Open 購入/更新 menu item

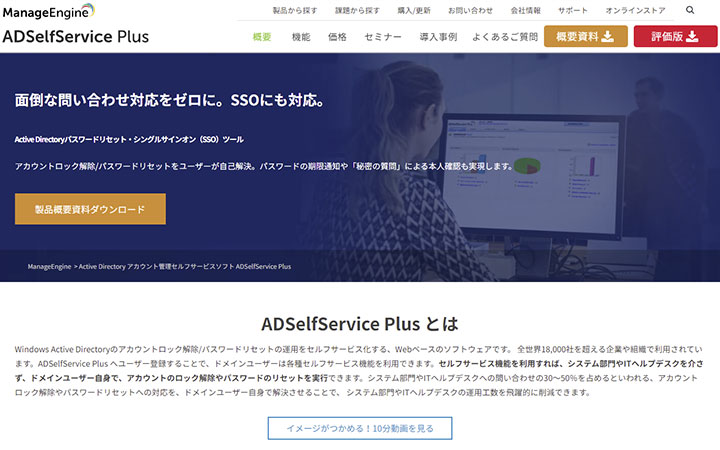(414, 11)
